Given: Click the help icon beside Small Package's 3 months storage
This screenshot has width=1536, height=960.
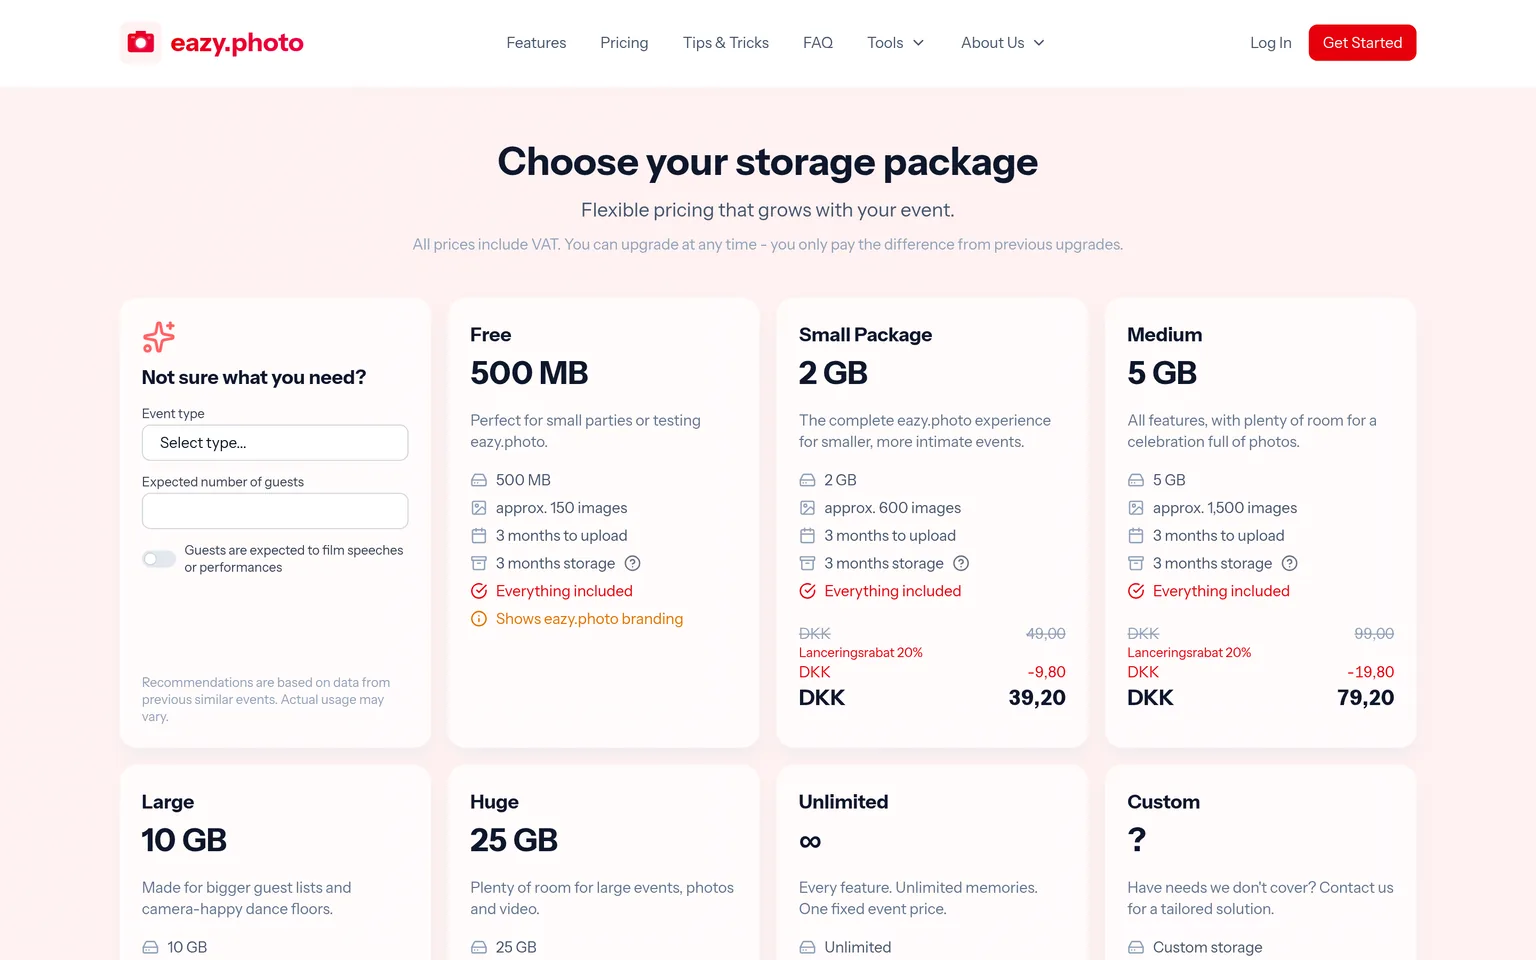Looking at the screenshot, I should point(961,563).
